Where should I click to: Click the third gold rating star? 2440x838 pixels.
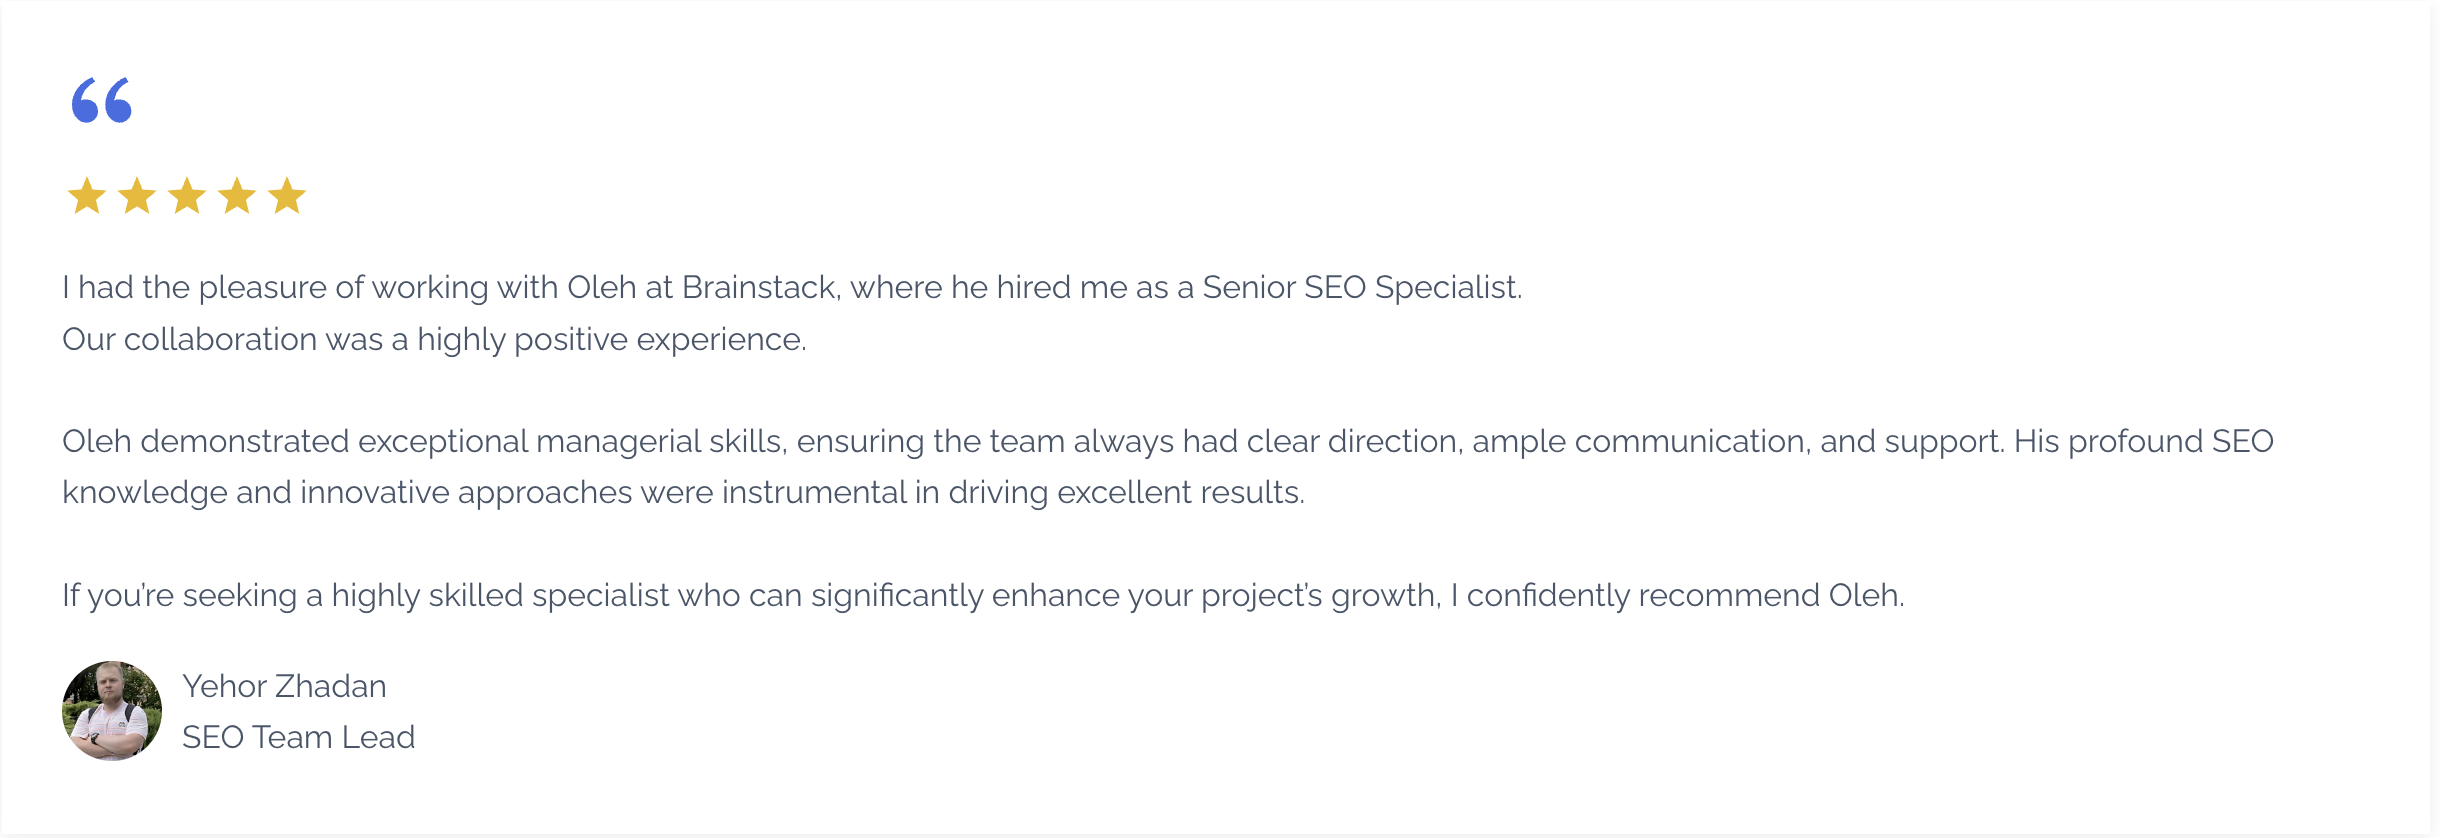tap(187, 195)
